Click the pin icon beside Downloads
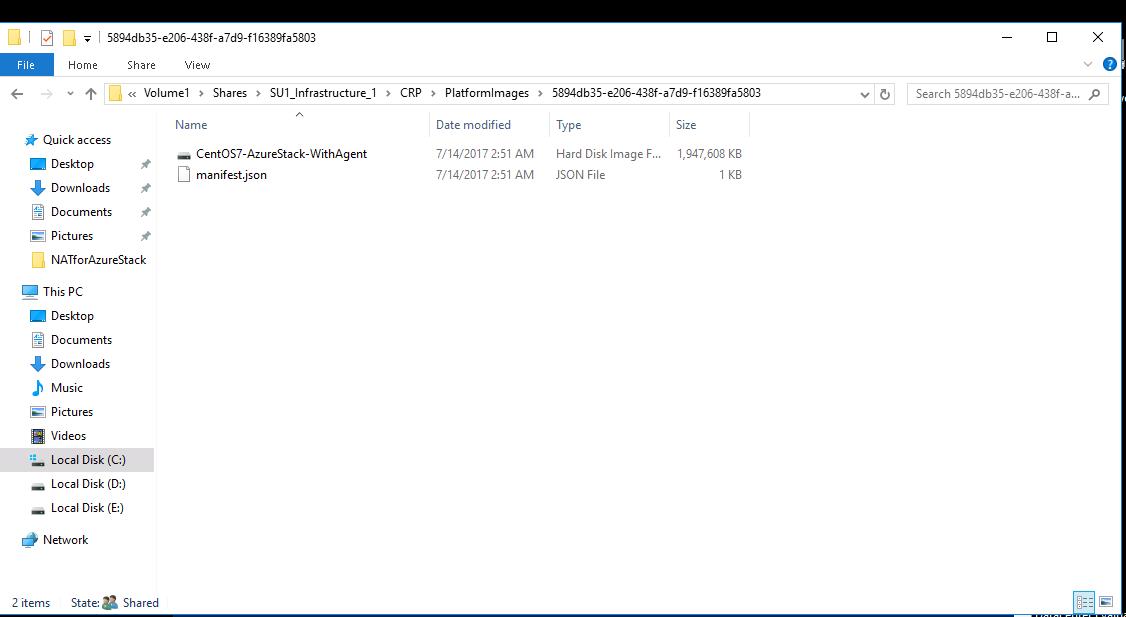The height and width of the screenshot is (617, 1126). [x=146, y=188]
